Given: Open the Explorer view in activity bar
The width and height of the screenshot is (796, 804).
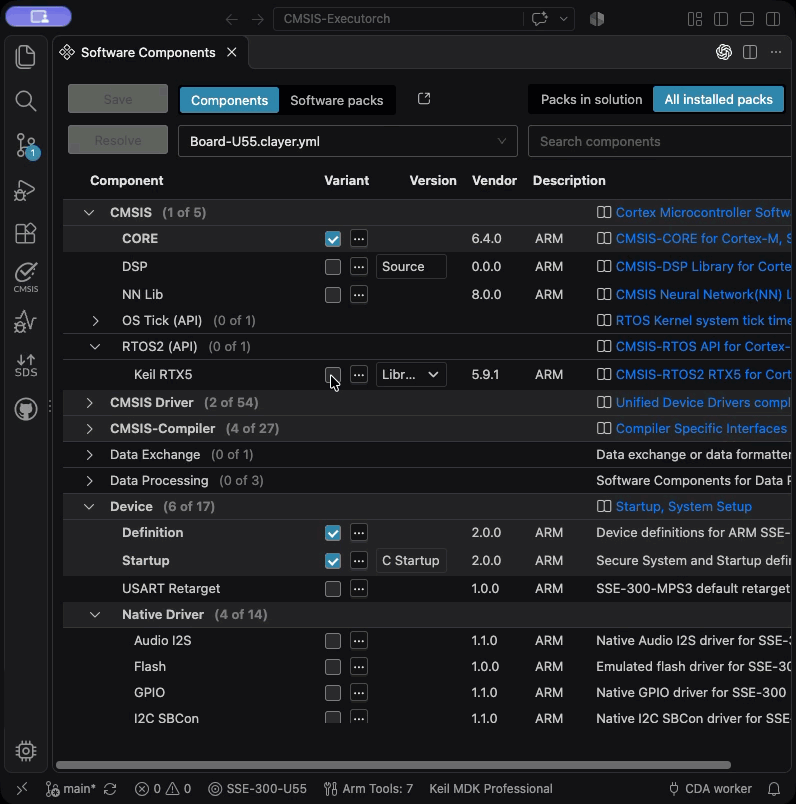Looking at the screenshot, I should (x=25, y=56).
